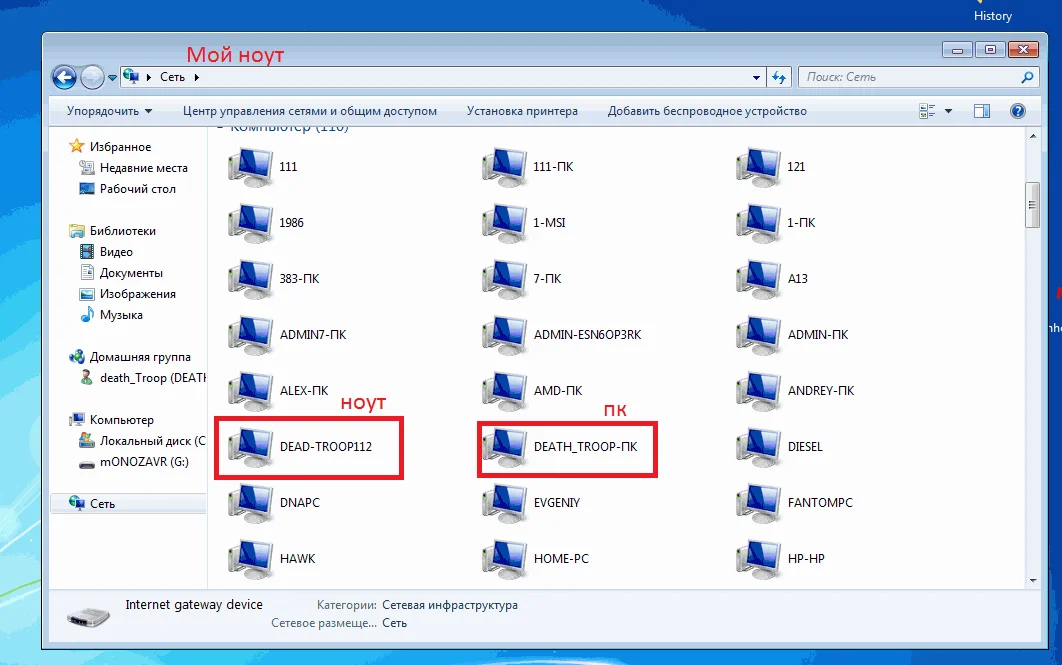This screenshot has height=665, width=1062.
Task: Select computer icon '1-ПК'
Action: [x=759, y=223]
